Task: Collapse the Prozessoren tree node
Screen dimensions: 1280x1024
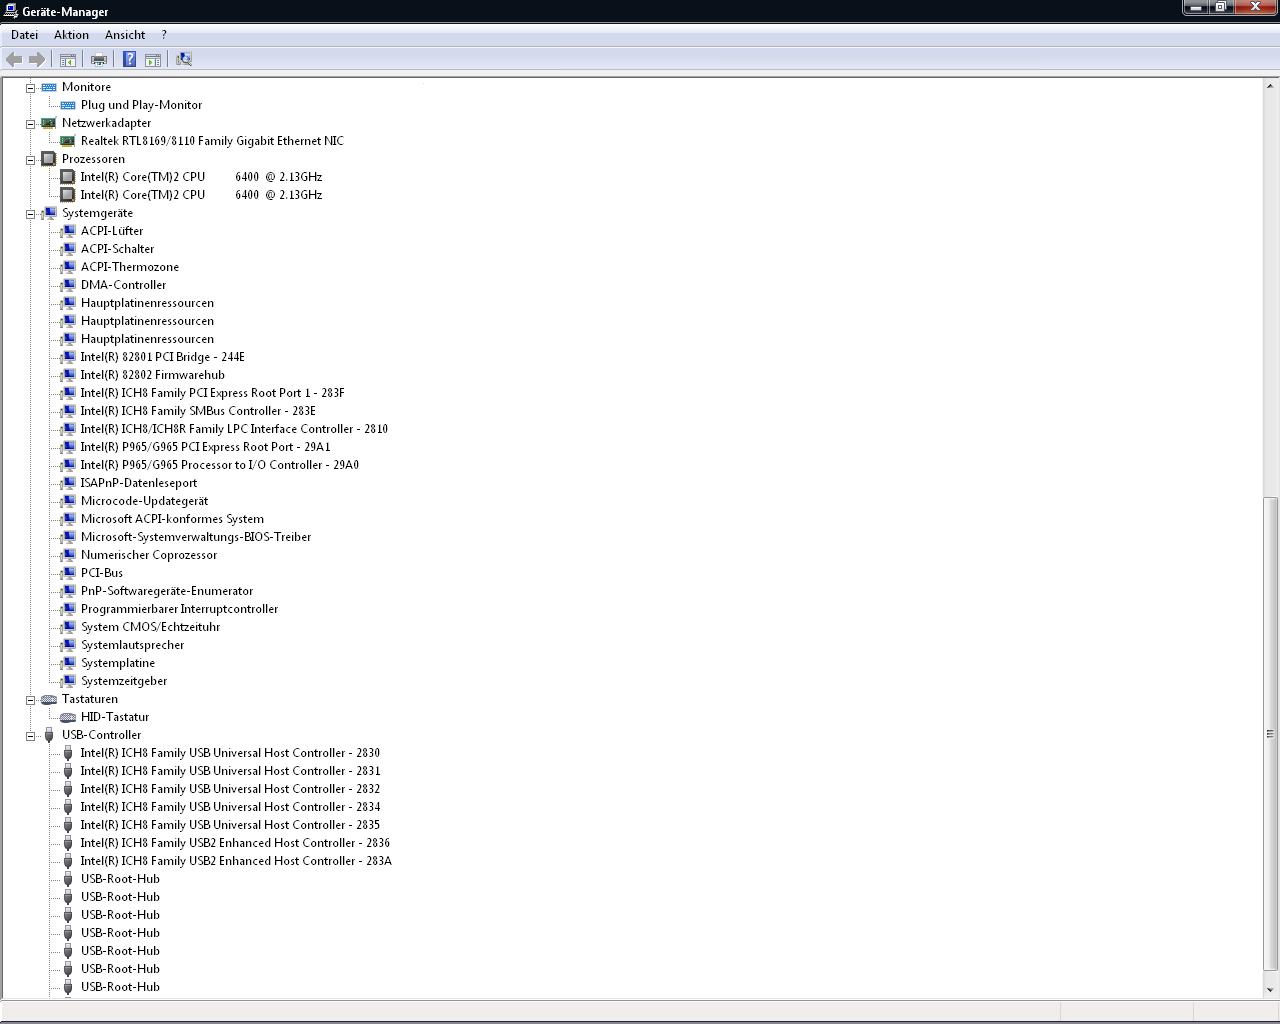Action: 31,160
